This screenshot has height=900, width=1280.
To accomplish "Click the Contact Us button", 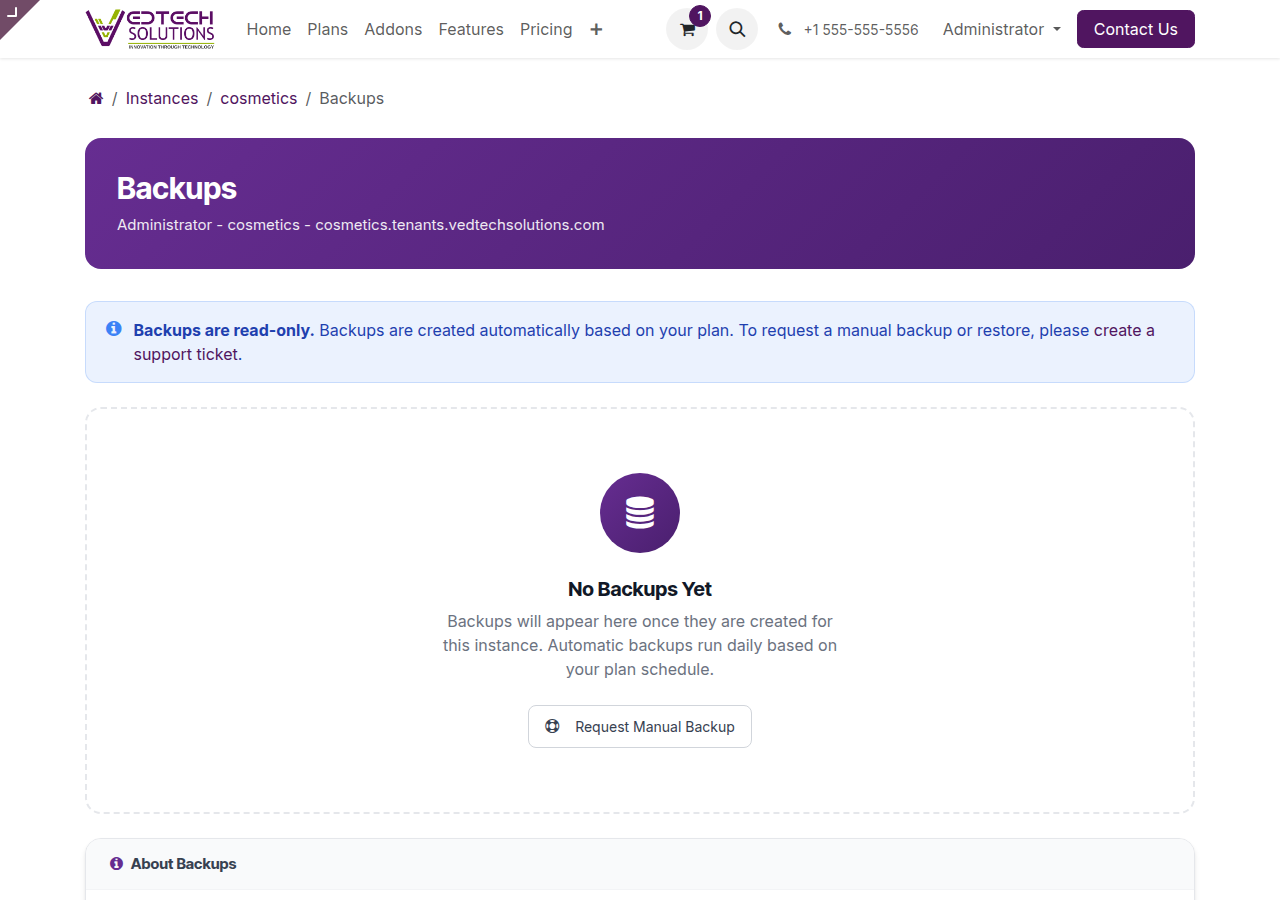I will pyautogui.click(x=1135, y=29).
